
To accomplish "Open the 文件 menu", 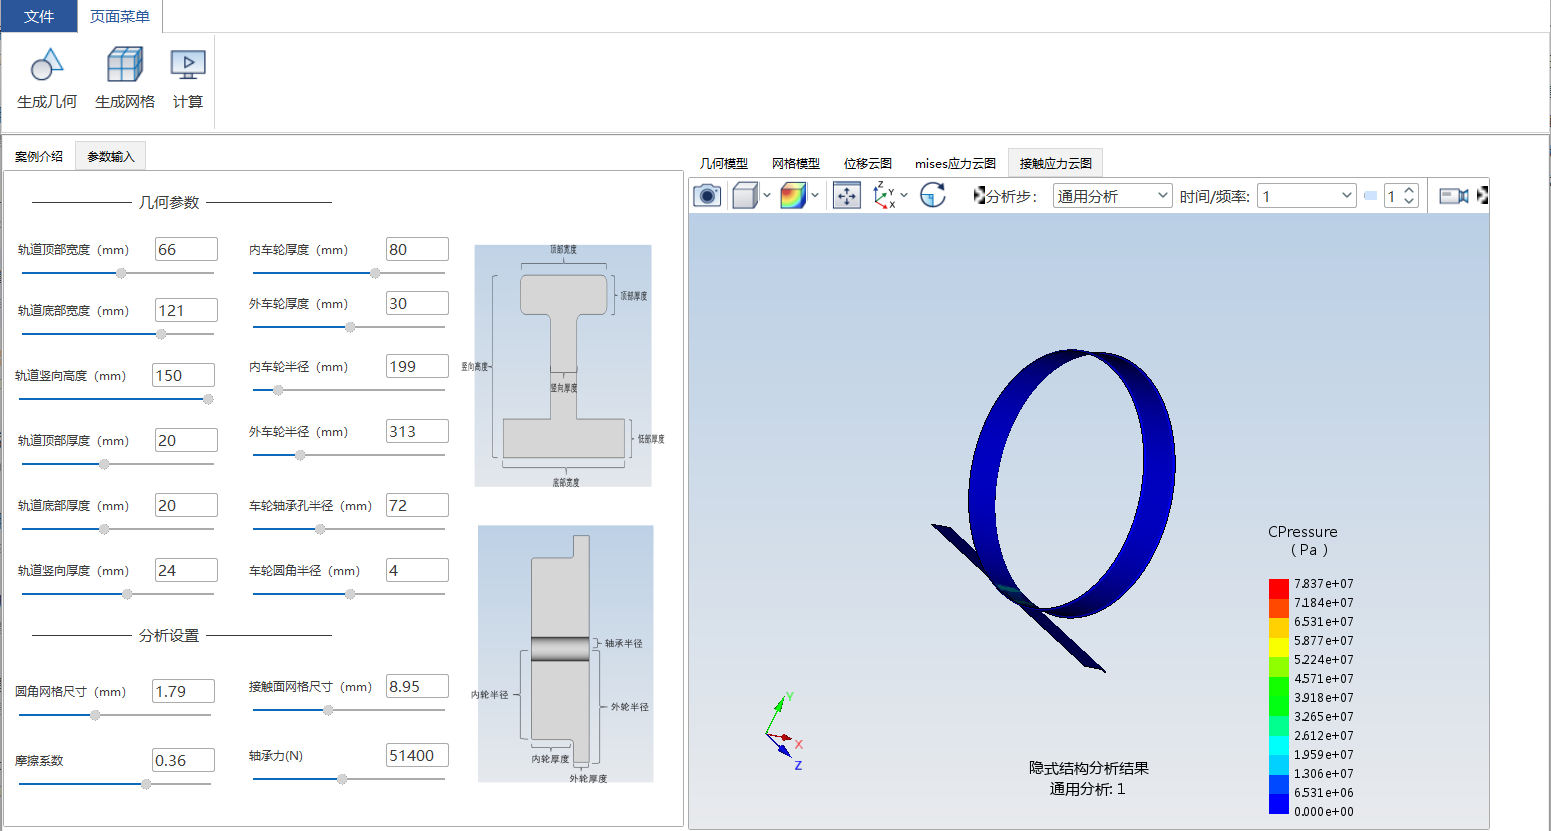I will click(39, 16).
